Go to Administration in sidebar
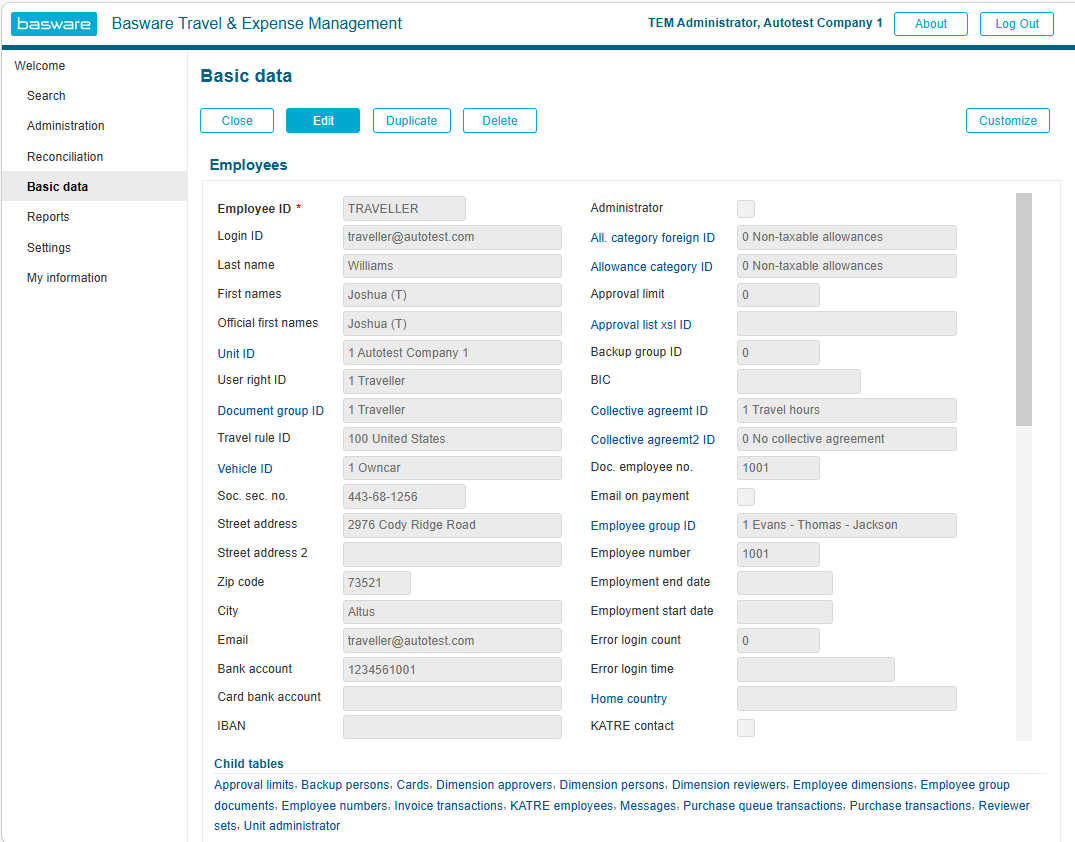1075x842 pixels. [66, 126]
